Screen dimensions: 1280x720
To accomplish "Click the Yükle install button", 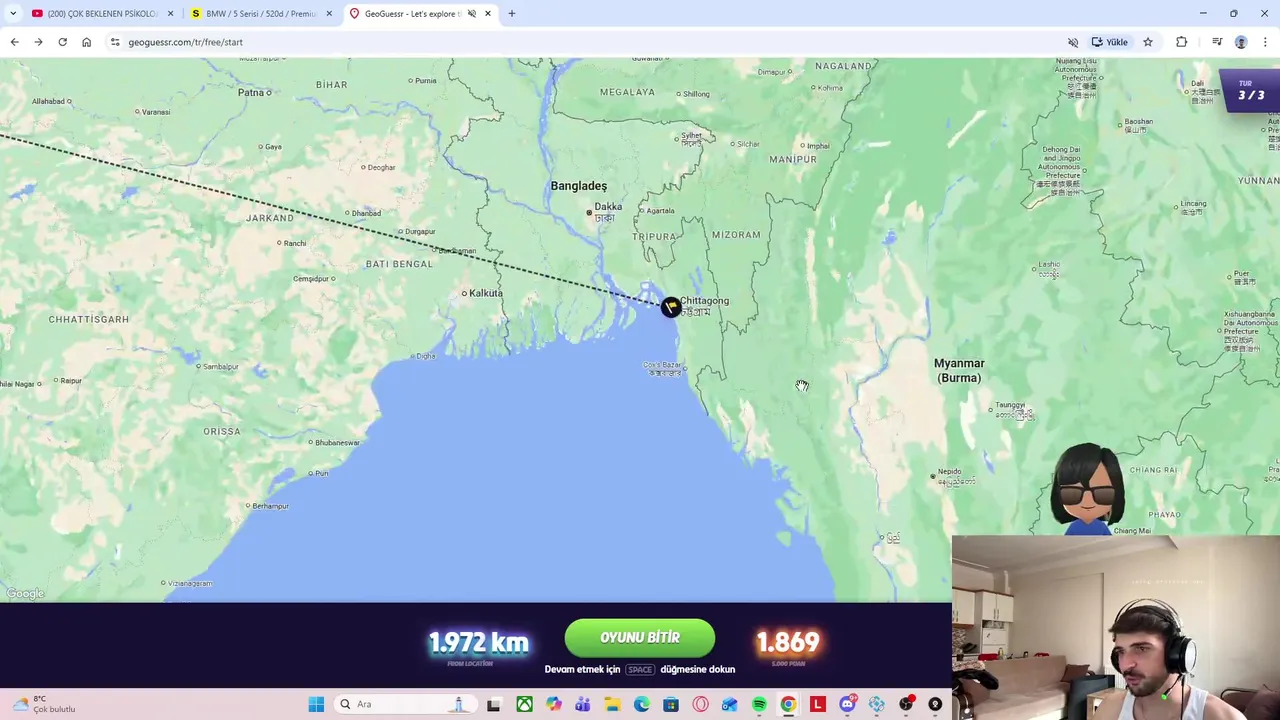I will [x=1110, y=42].
